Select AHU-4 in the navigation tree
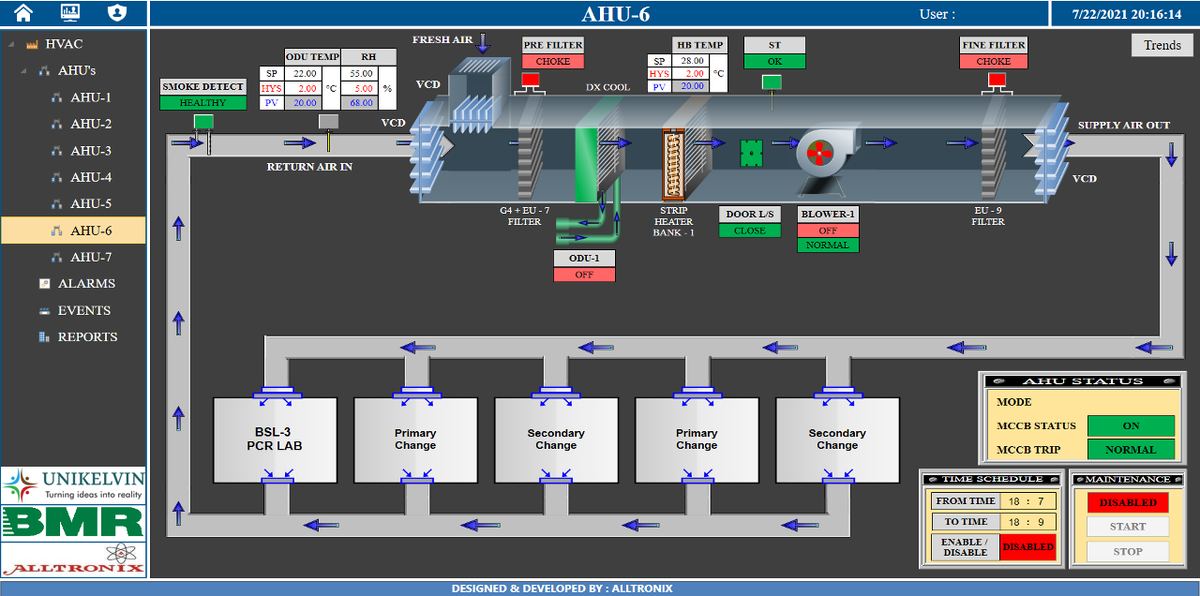This screenshot has height=596, width=1200. (90, 177)
